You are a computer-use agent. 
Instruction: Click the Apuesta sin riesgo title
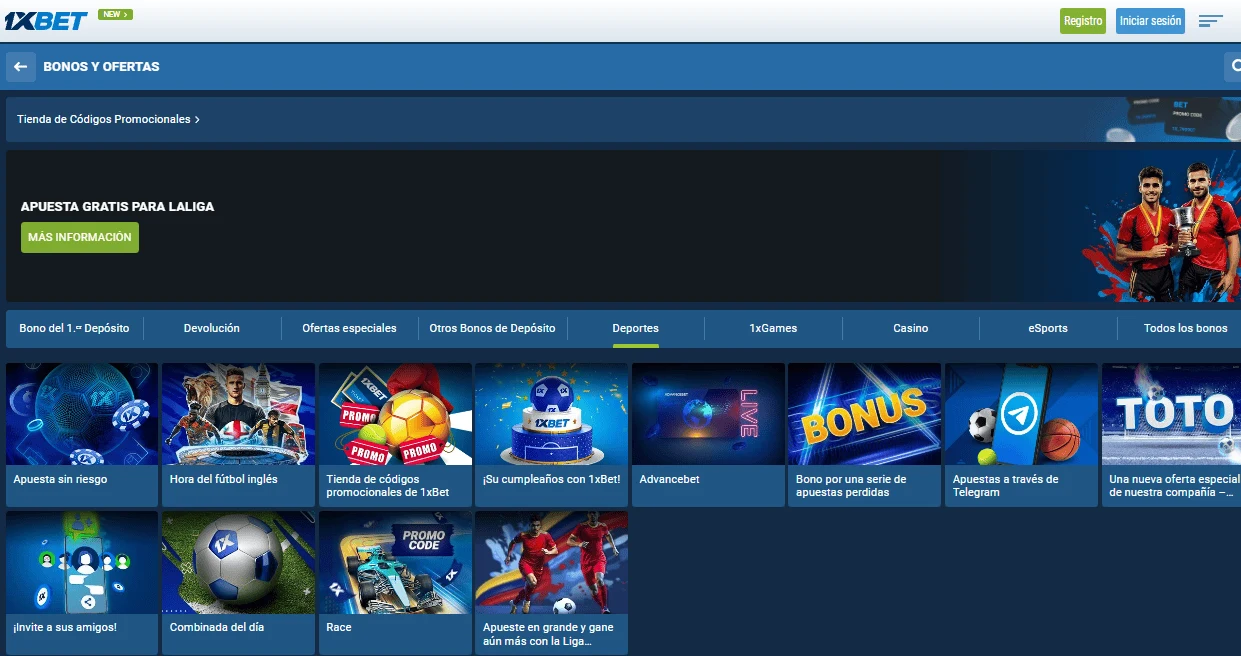pos(60,480)
